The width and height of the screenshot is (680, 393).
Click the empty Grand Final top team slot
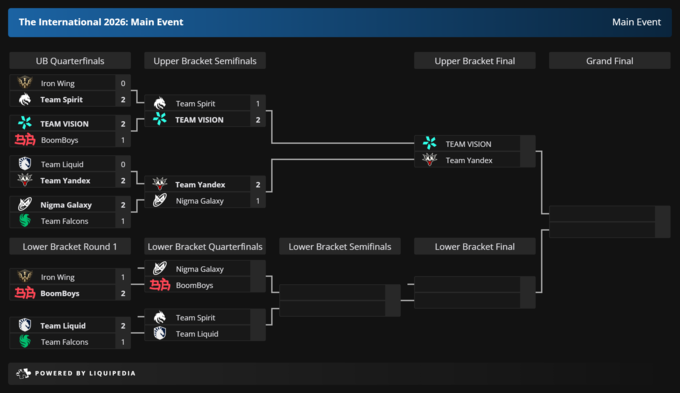point(602,213)
